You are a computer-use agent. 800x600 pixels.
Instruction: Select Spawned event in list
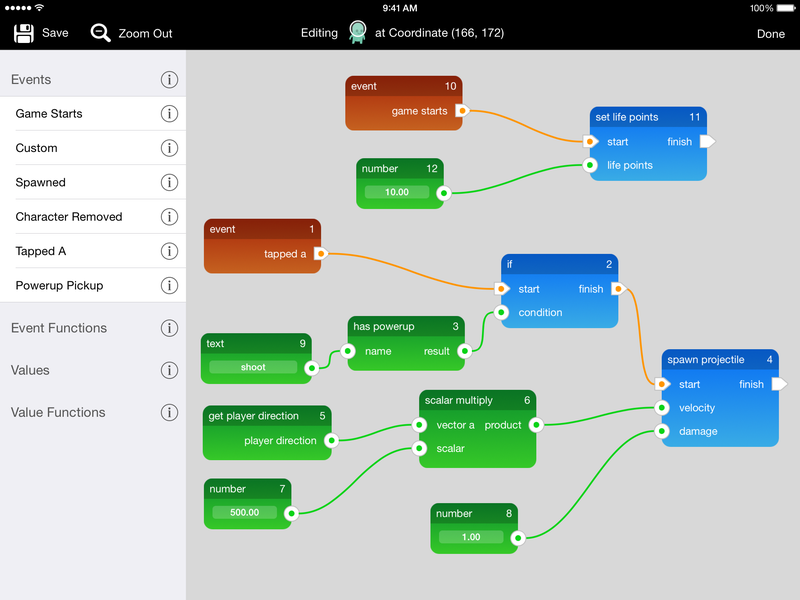93,182
